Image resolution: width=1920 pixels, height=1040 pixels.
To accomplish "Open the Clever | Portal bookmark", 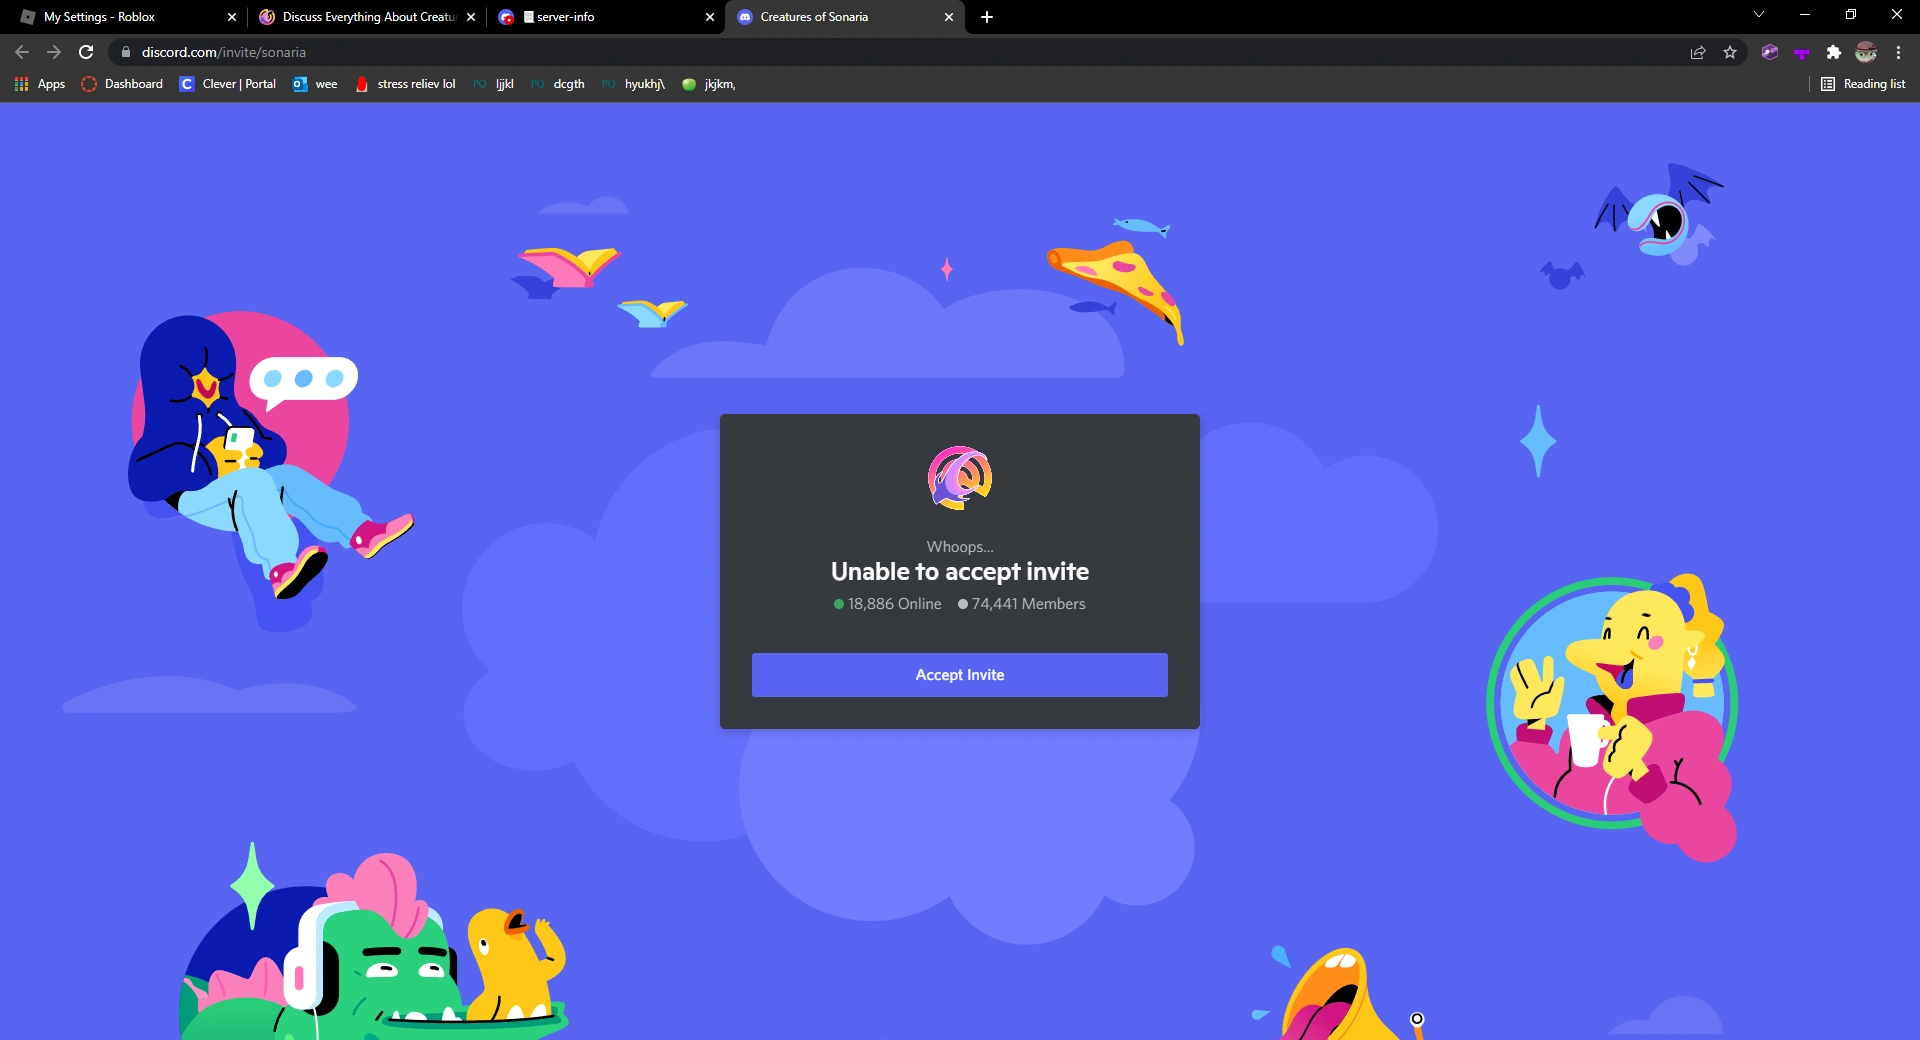I will (x=227, y=84).
